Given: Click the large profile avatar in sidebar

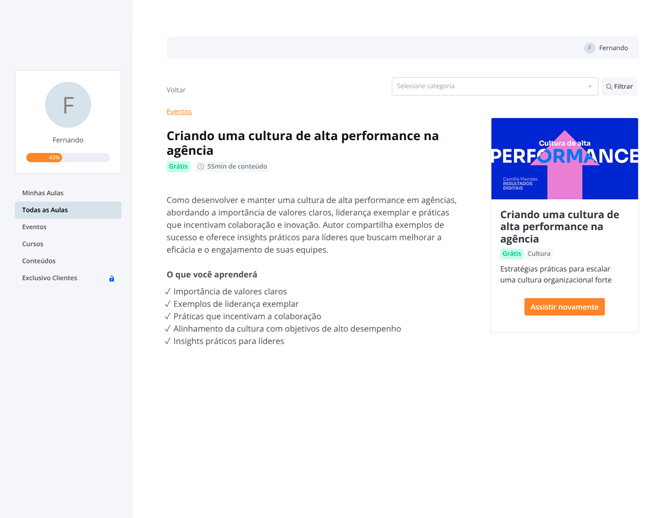Looking at the screenshot, I should pos(68,105).
